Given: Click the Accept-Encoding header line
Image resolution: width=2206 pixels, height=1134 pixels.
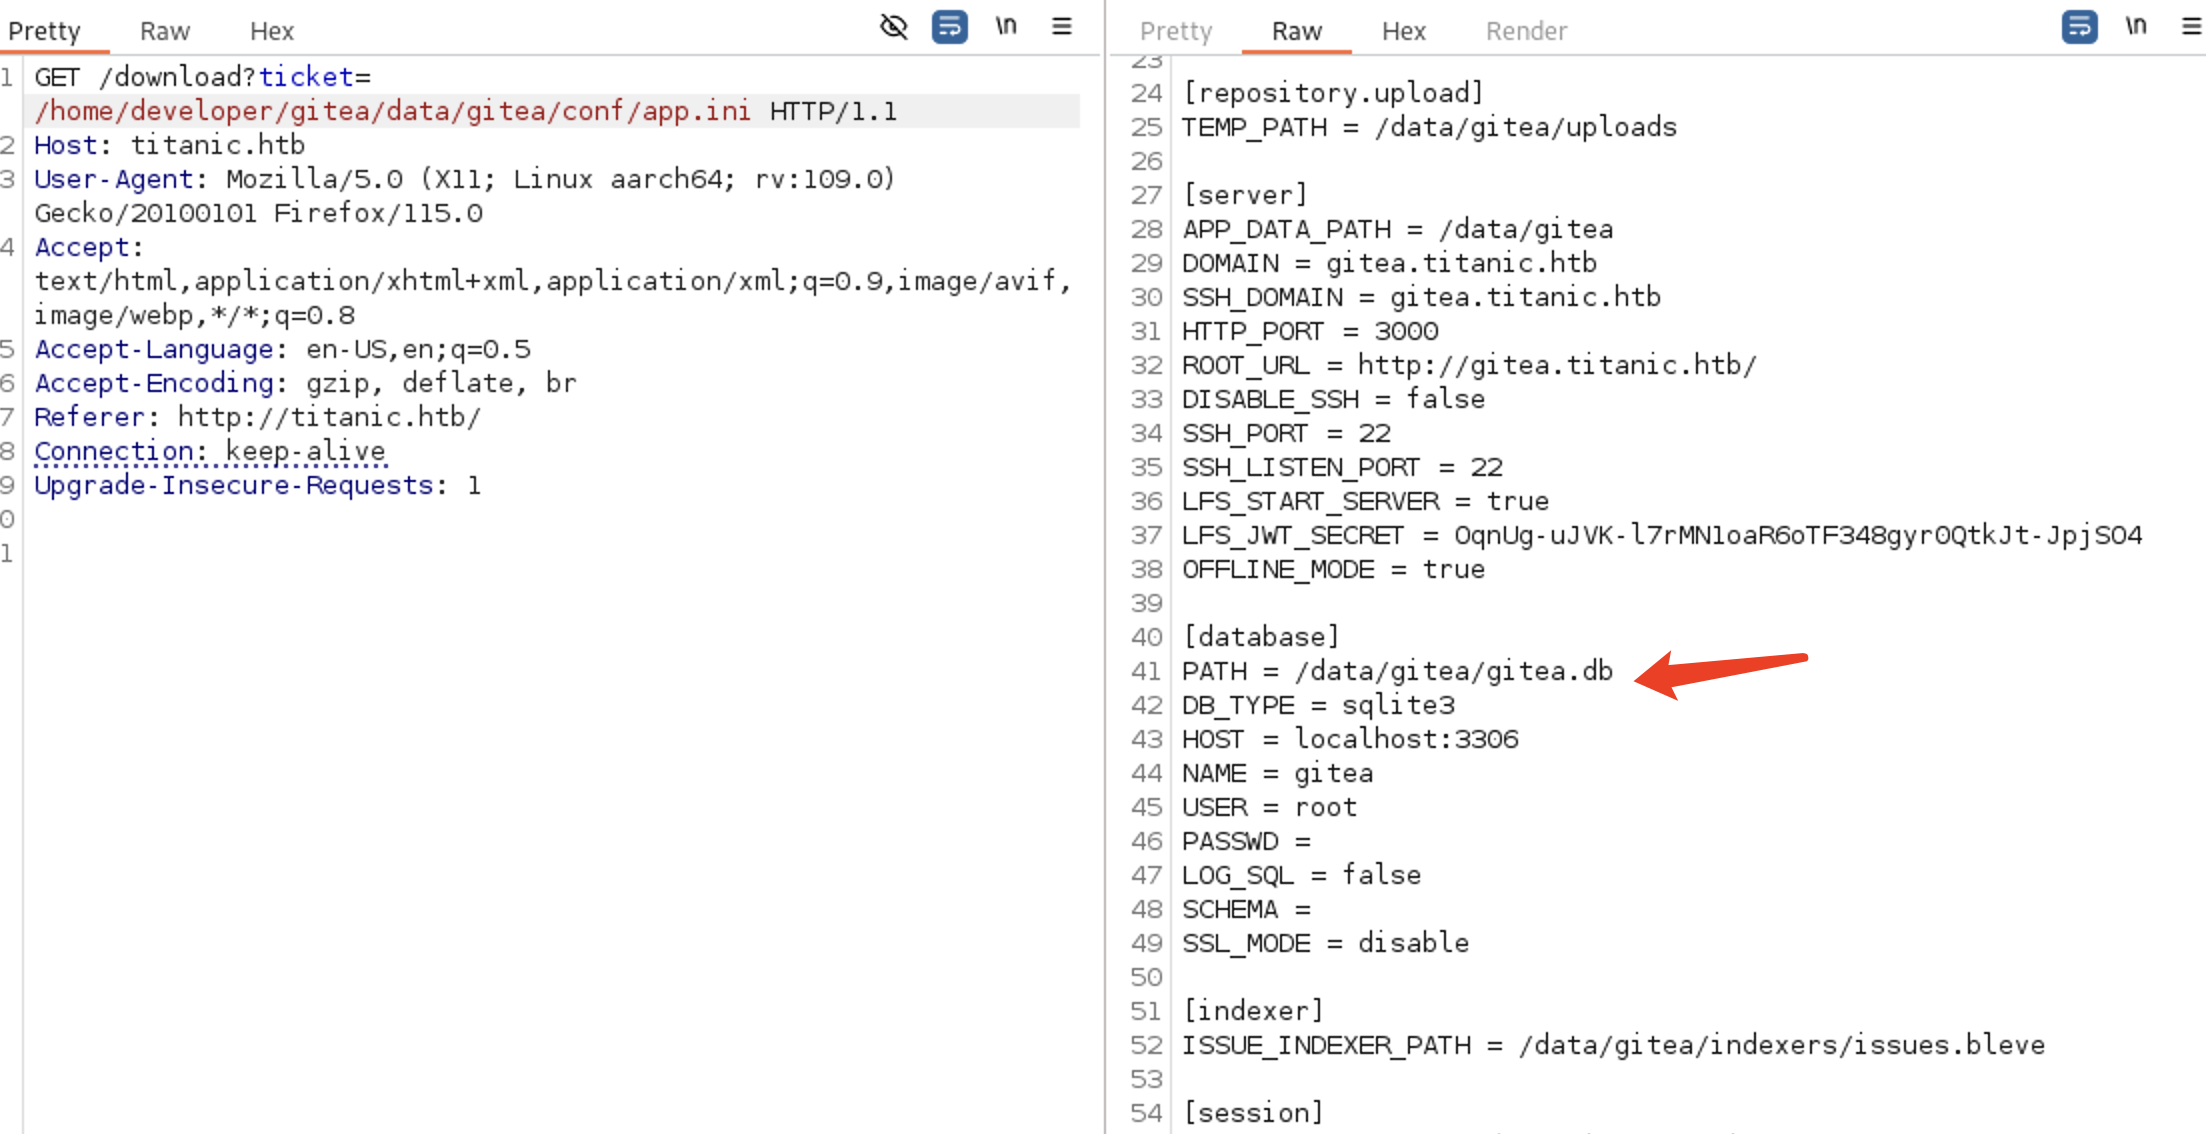Looking at the screenshot, I should 305,383.
